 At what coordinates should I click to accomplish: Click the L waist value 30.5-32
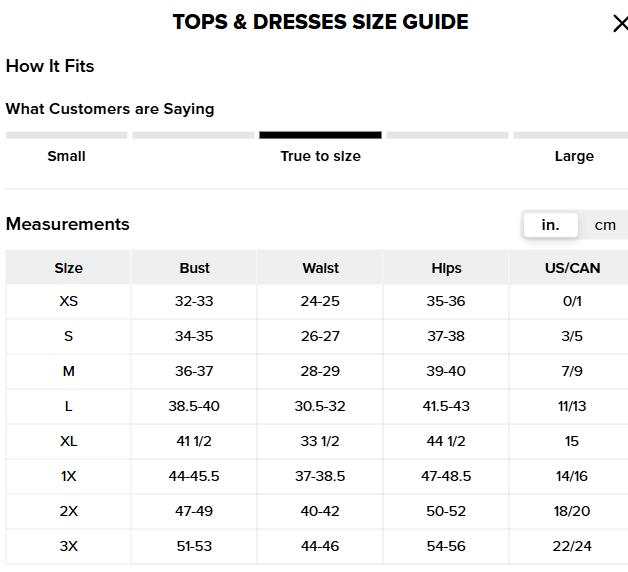tap(320, 406)
